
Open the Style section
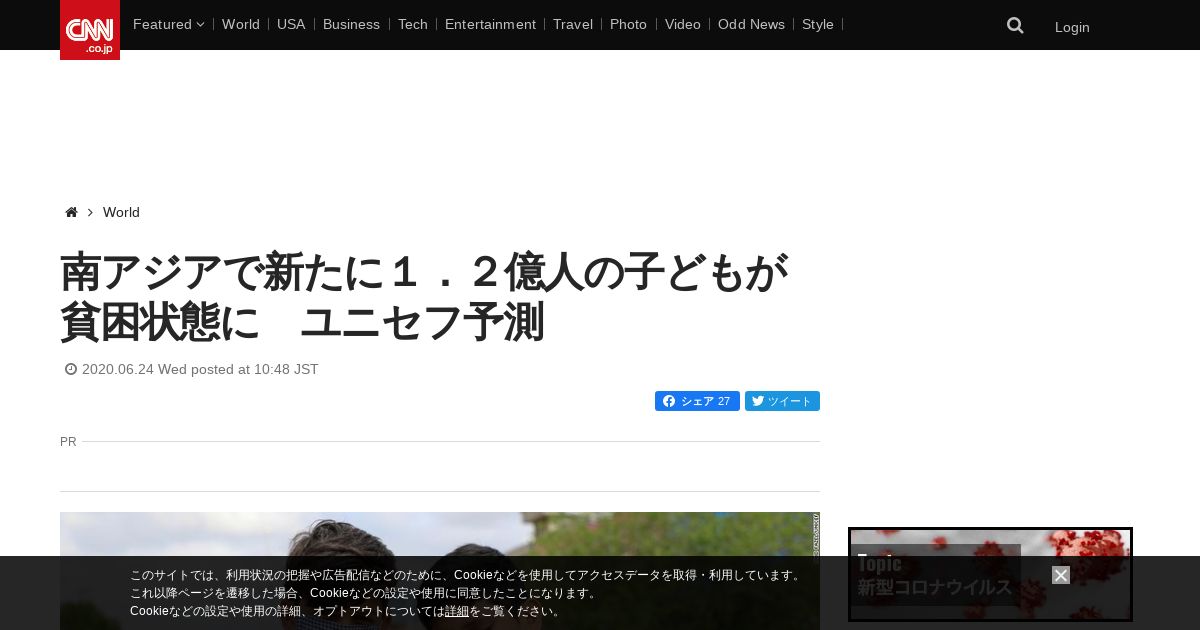point(818,24)
